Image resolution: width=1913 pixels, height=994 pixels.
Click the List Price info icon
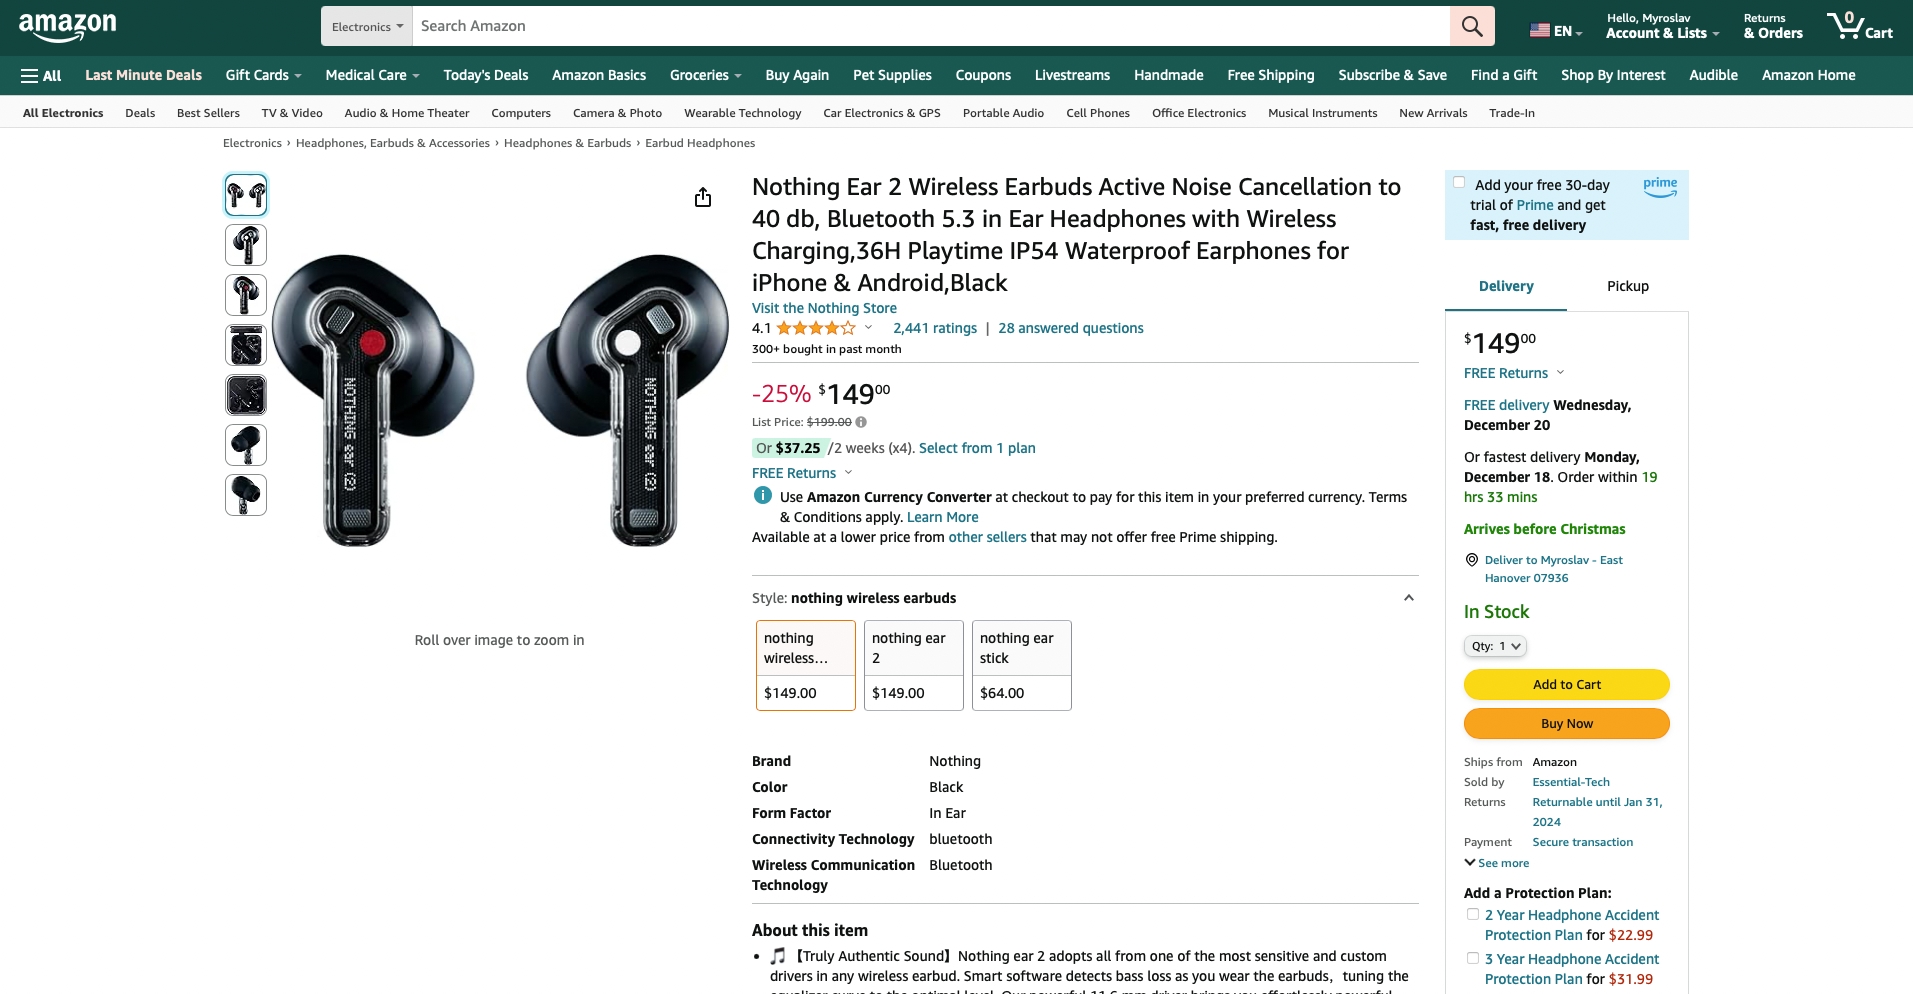861,422
